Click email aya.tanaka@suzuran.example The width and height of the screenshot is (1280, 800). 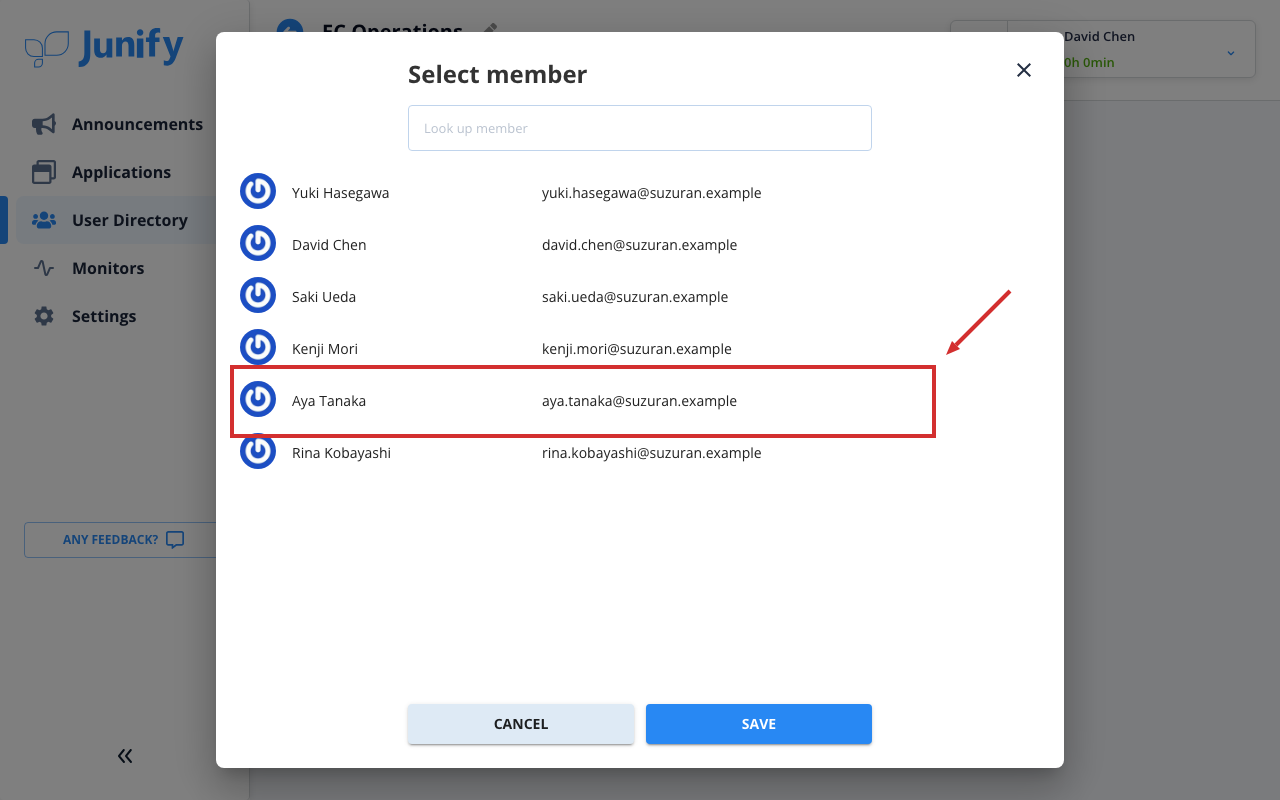coord(640,401)
